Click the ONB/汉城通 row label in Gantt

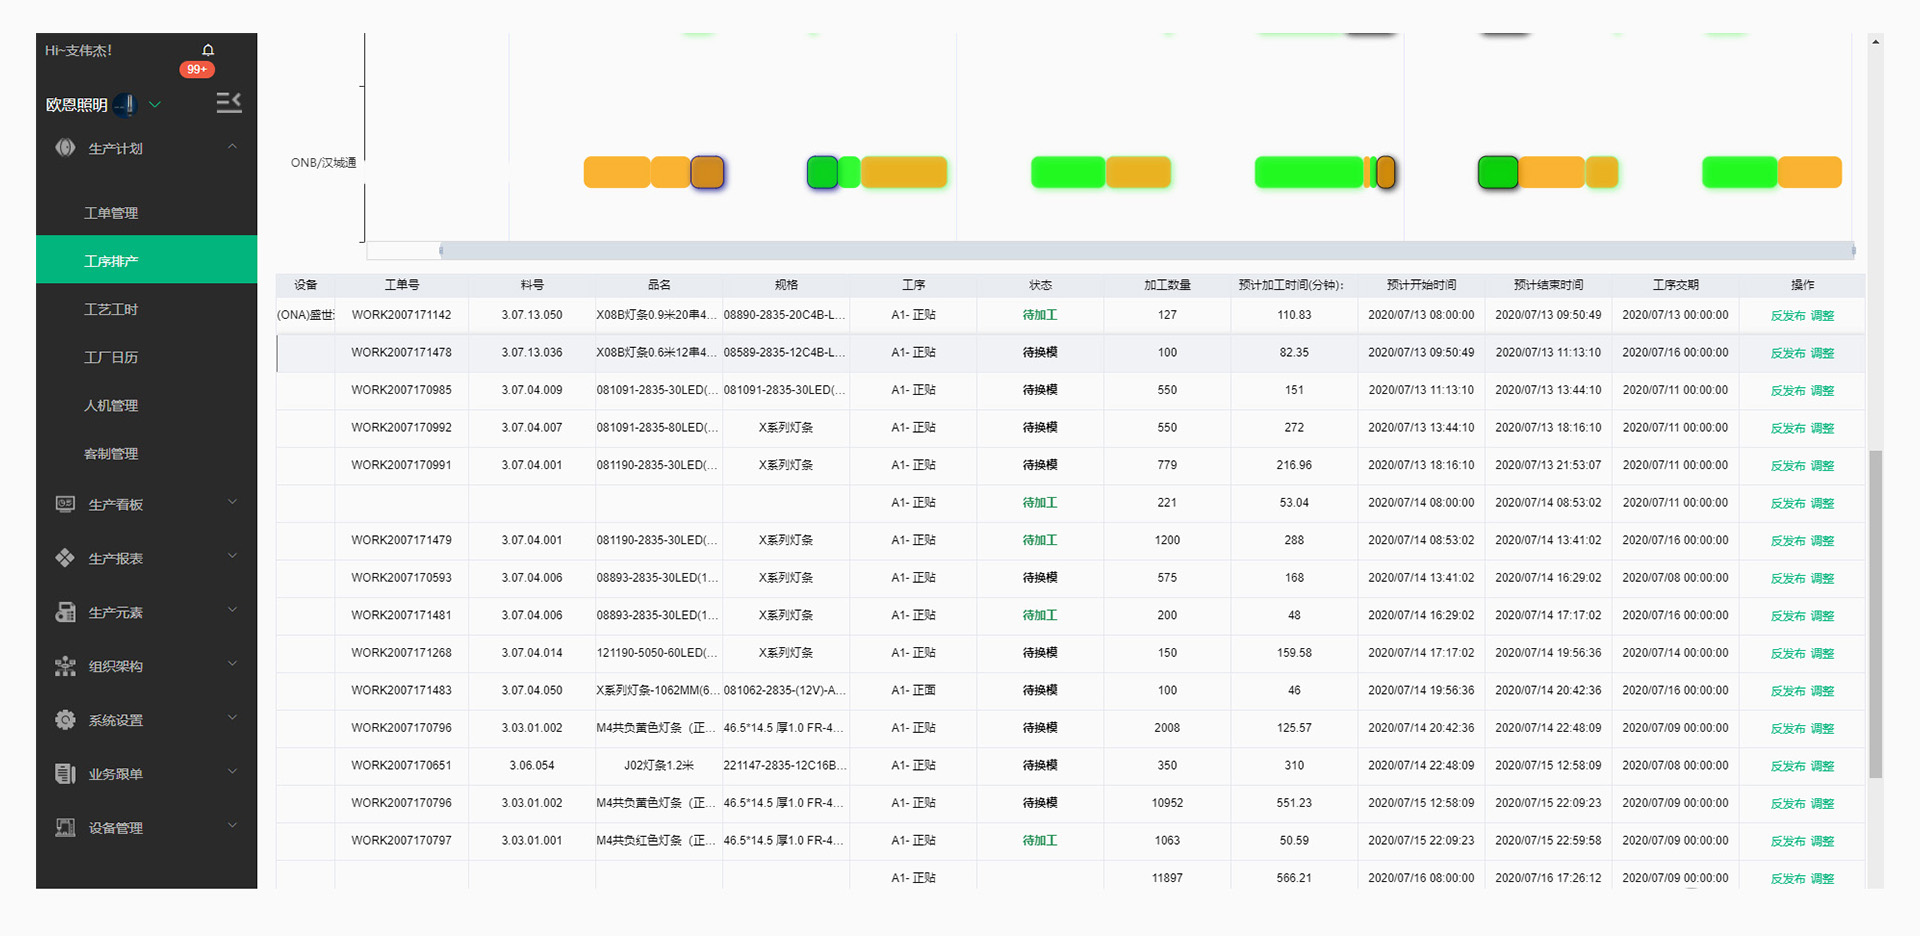click(323, 163)
